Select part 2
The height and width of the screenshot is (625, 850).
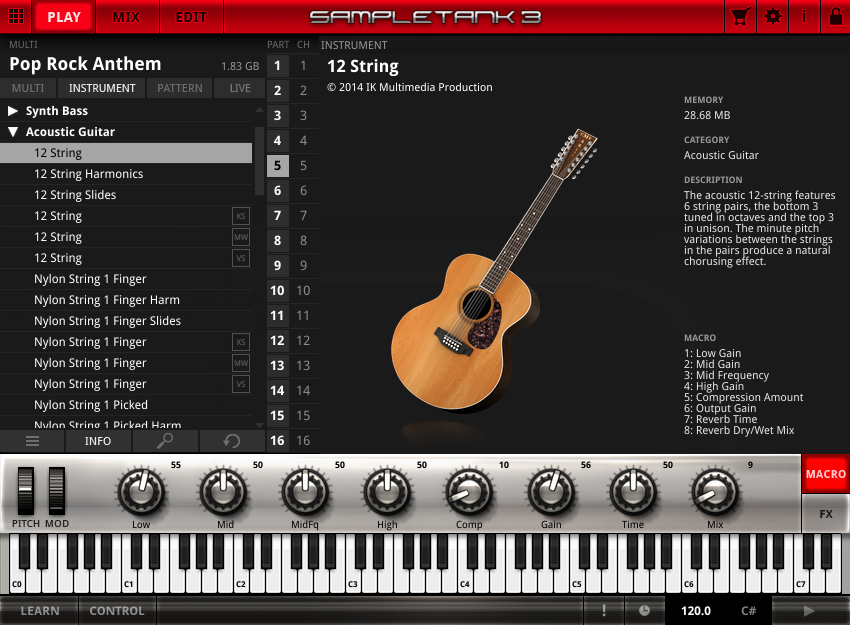pos(277,91)
